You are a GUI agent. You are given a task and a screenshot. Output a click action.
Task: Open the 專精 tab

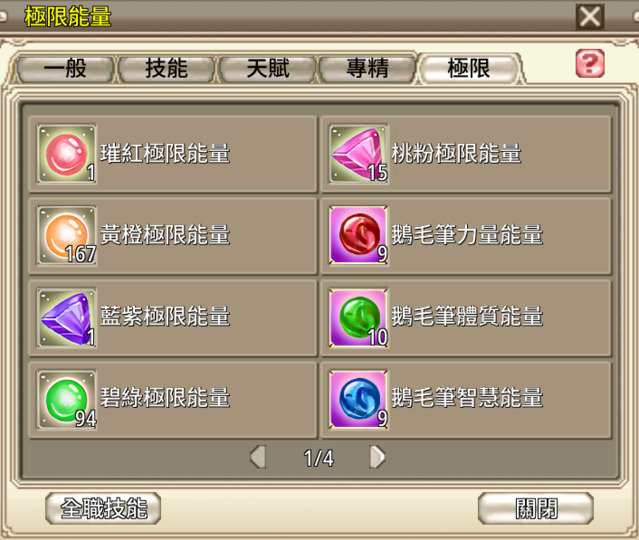click(368, 68)
